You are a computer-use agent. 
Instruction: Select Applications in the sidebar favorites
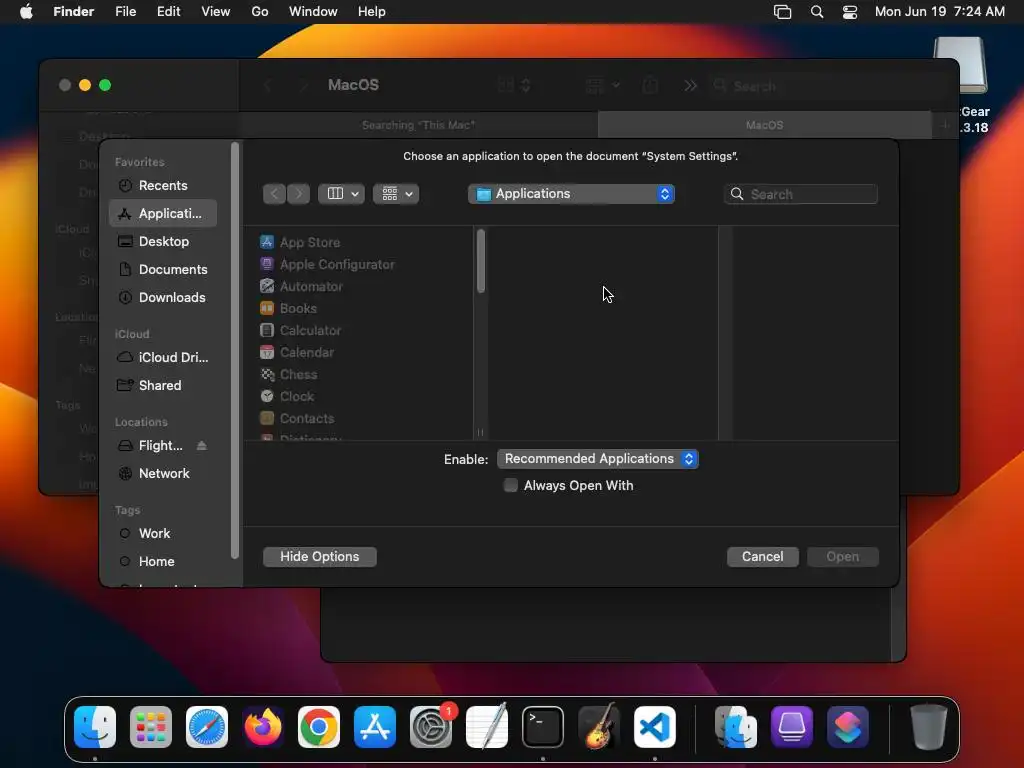coord(163,214)
